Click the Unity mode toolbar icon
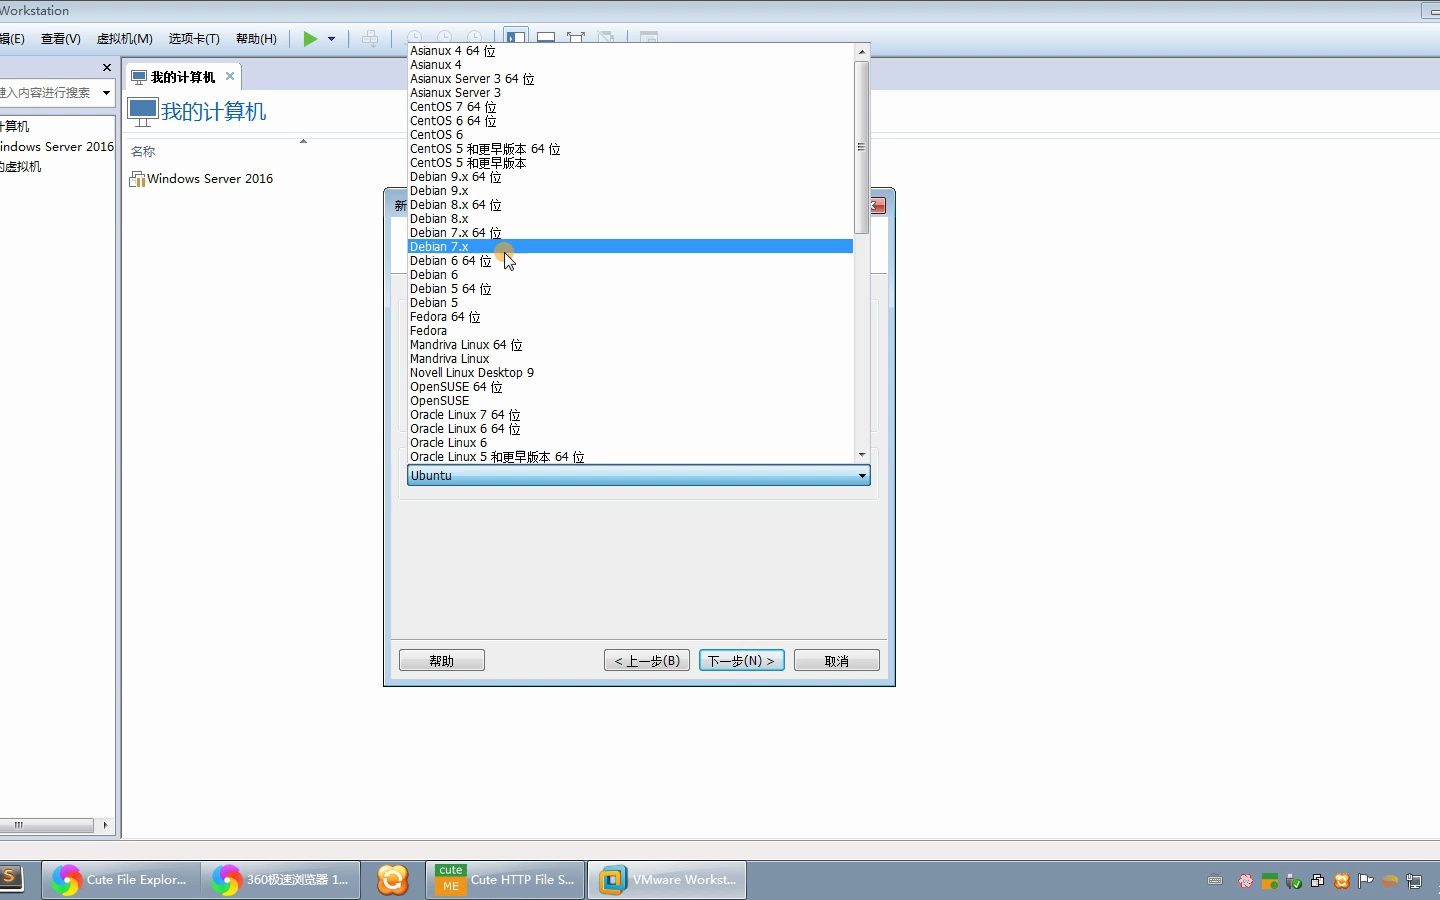This screenshot has height=900, width=1440. point(606,38)
